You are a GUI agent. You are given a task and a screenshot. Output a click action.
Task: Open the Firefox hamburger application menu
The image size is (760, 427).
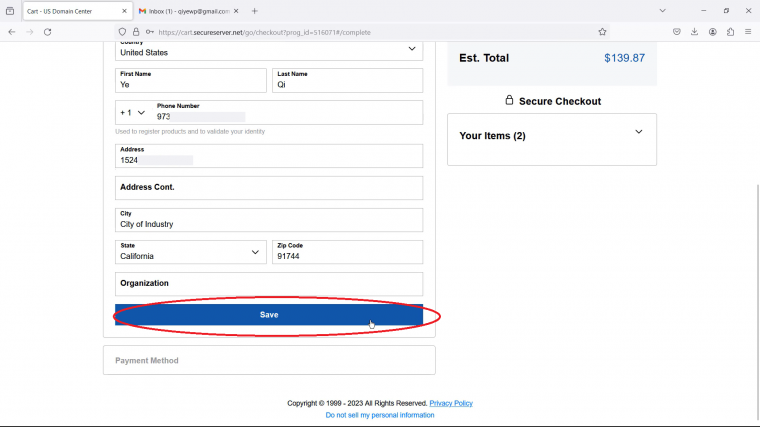click(x=748, y=32)
